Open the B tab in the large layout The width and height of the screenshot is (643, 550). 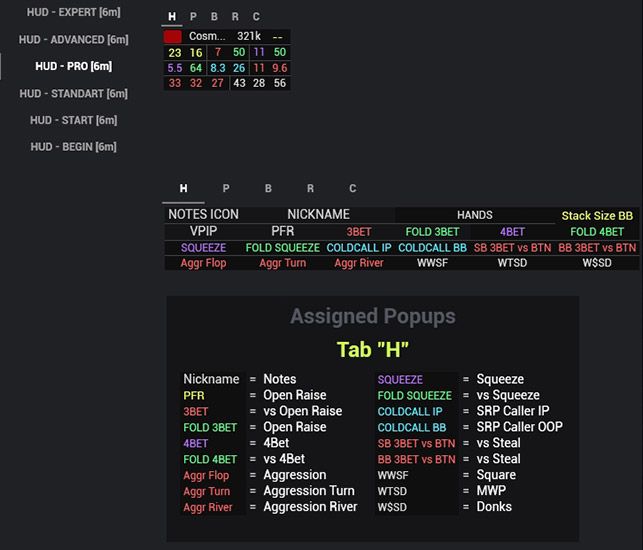268,188
